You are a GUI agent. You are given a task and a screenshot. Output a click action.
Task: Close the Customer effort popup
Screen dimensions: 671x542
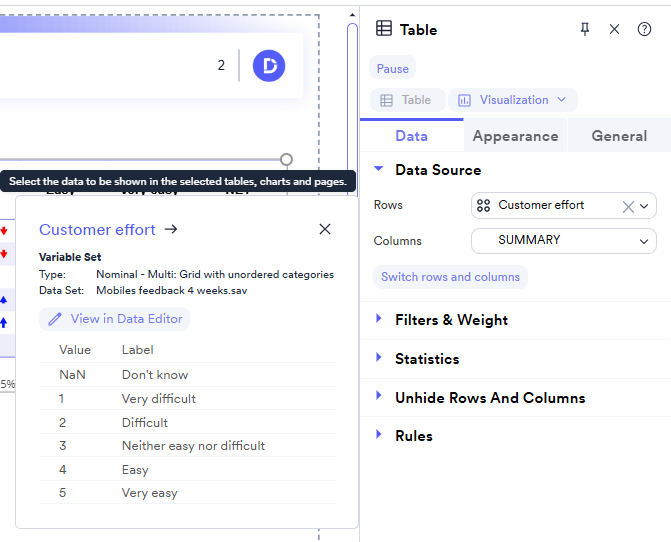click(325, 229)
